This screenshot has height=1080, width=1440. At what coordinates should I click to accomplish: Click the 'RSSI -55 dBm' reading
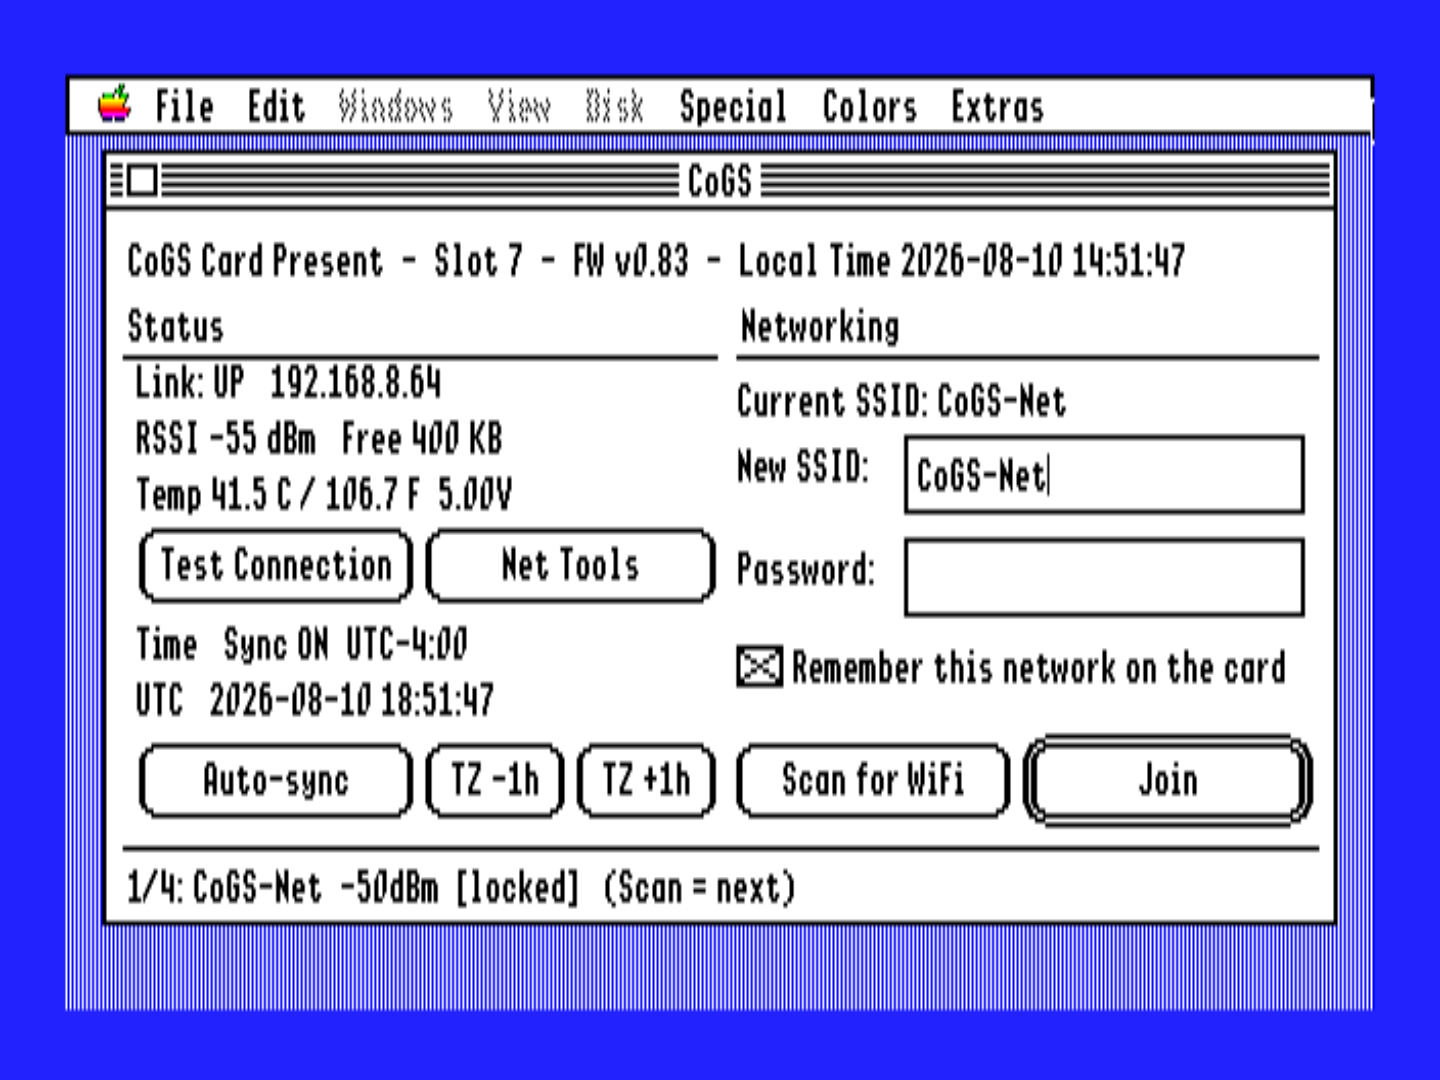click(x=225, y=439)
